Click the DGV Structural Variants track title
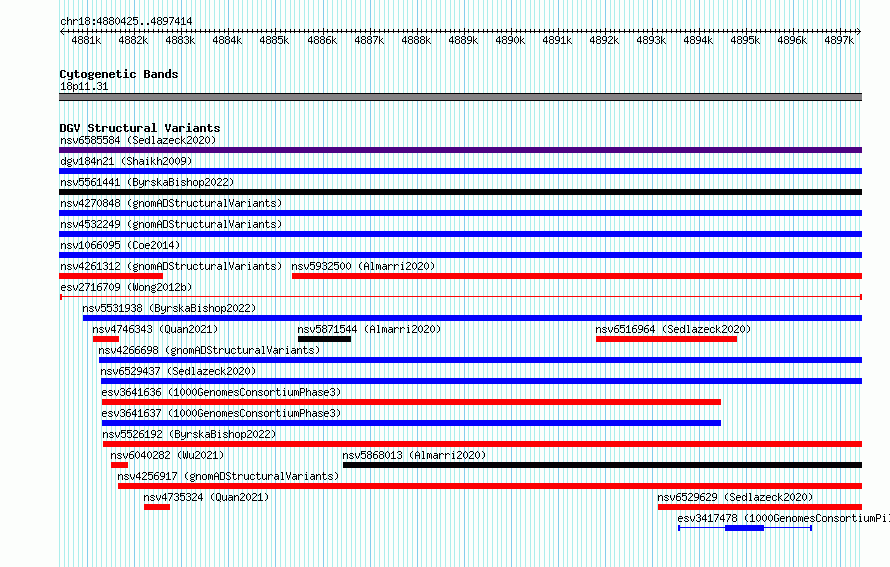 click(x=140, y=128)
